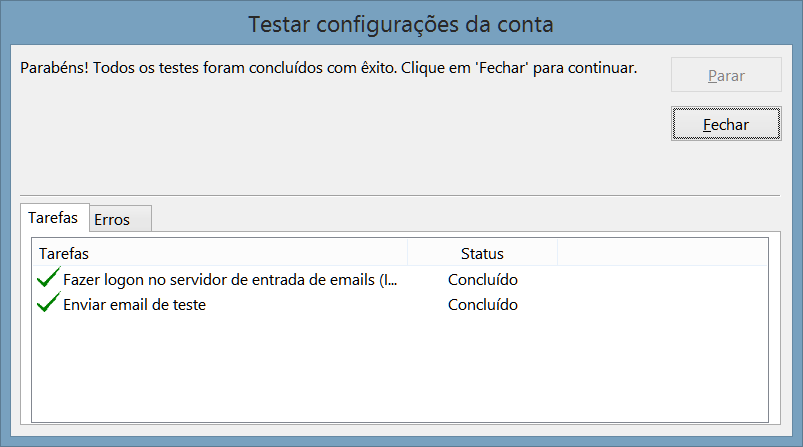Click divider between Tarefas and Status headers
Screen dimensions: 803x447
(408, 253)
